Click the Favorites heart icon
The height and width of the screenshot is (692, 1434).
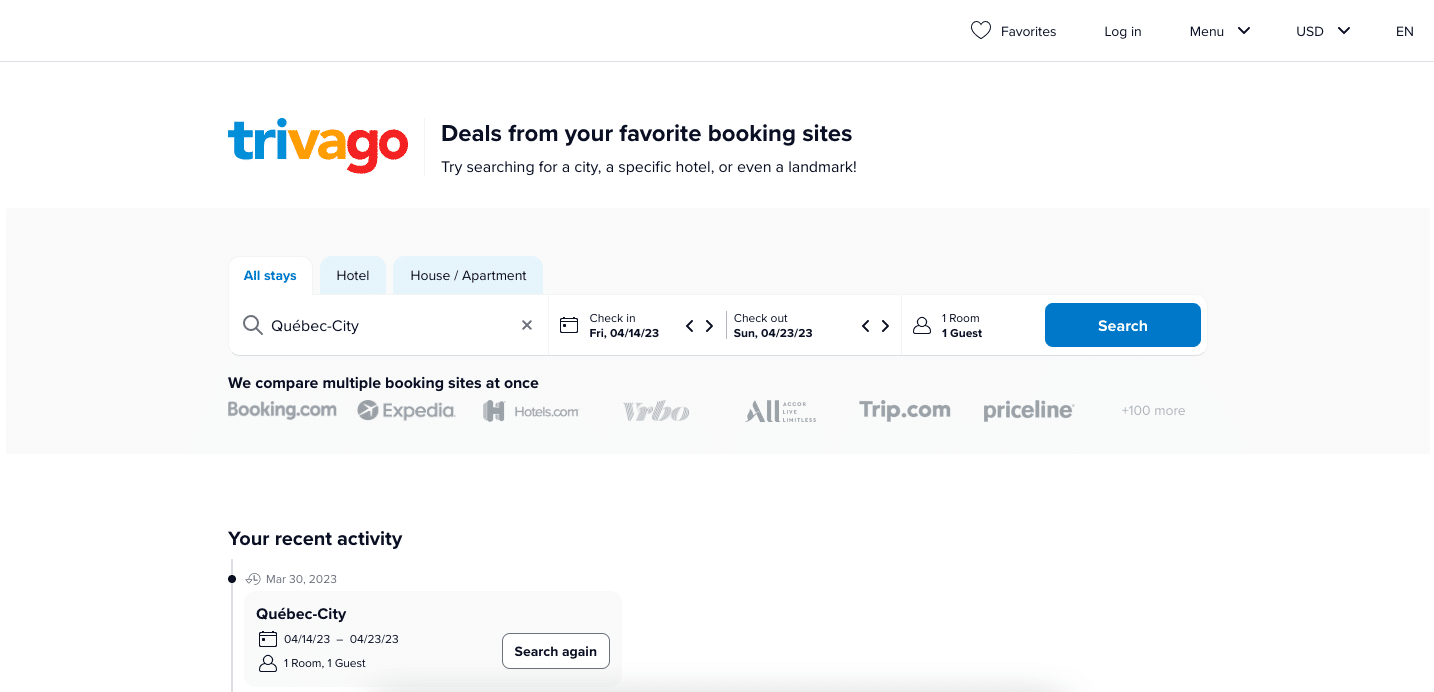pos(981,30)
